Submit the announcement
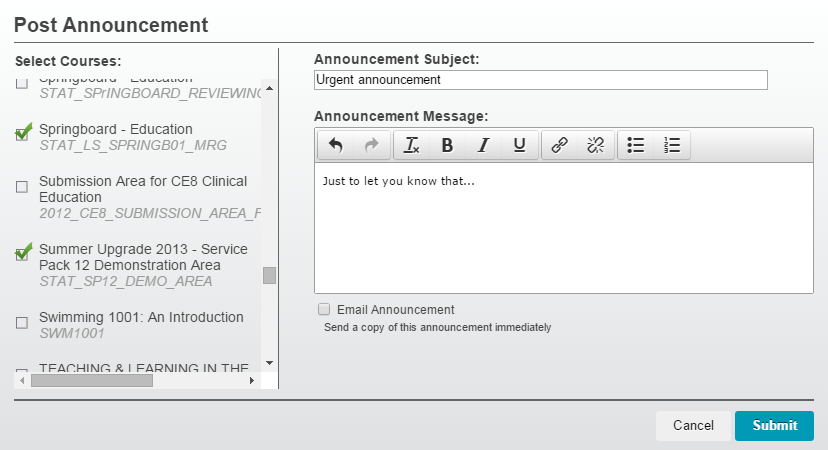The image size is (828, 450). (774, 426)
